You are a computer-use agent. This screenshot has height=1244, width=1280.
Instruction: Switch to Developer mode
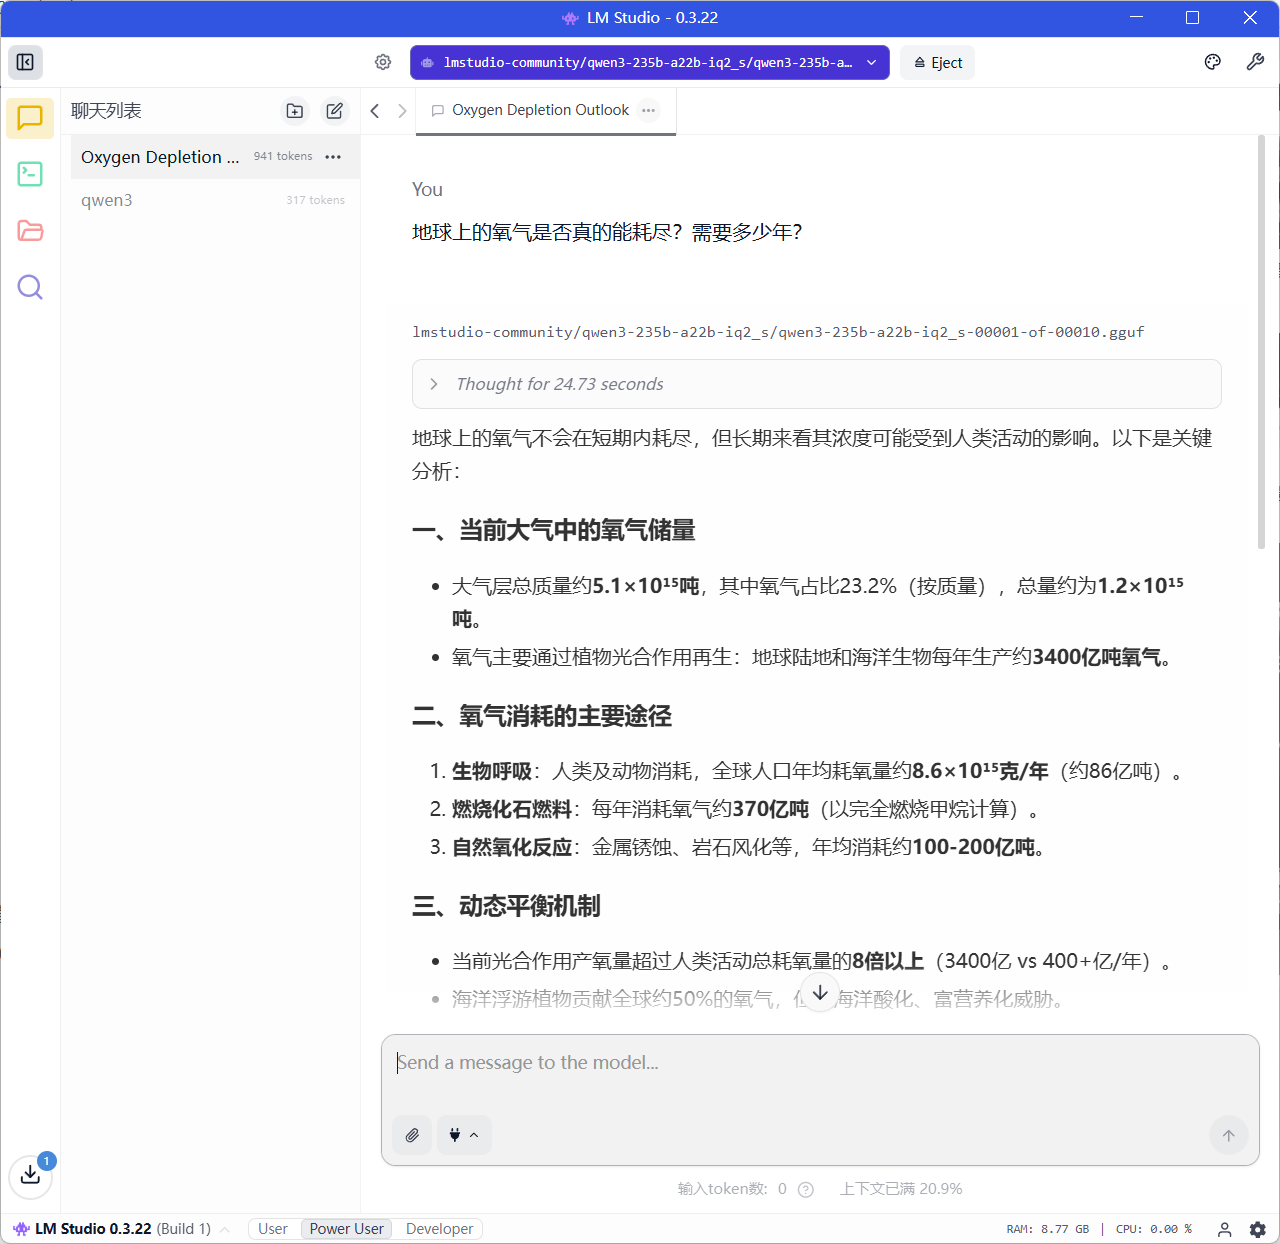439,1229
